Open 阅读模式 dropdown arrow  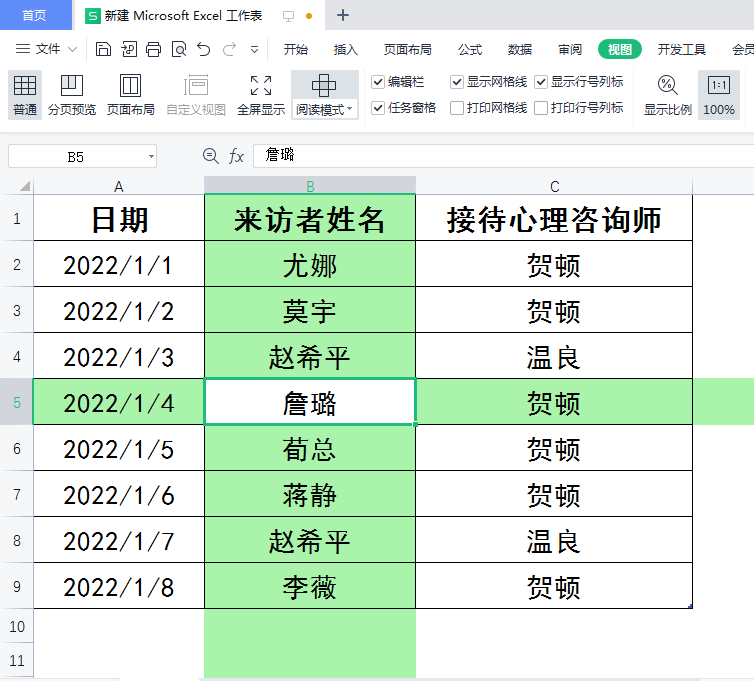pyautogui.click(x=350, y=109)
